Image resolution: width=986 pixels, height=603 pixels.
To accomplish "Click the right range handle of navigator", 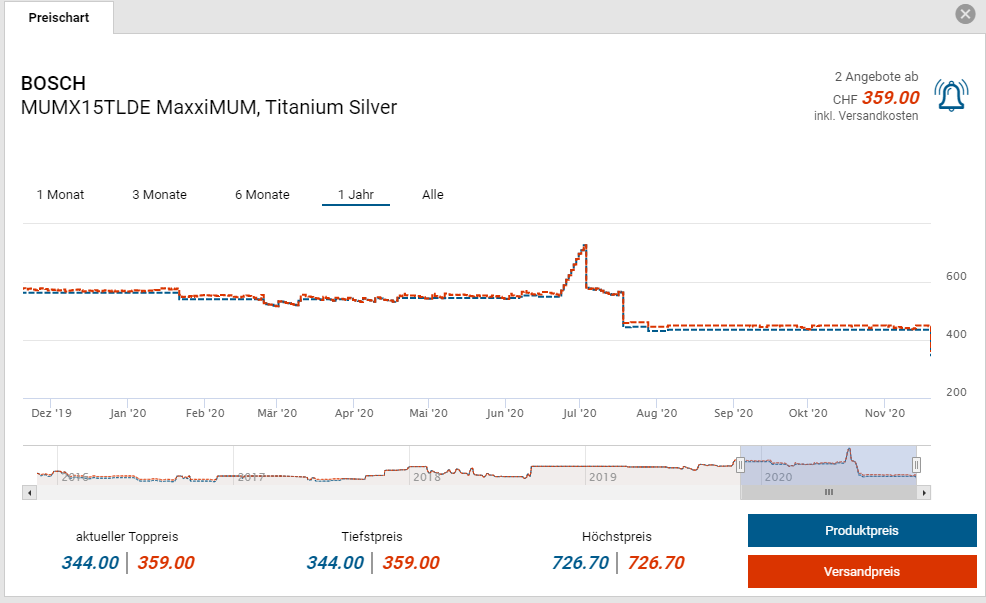I will point(916,465).
